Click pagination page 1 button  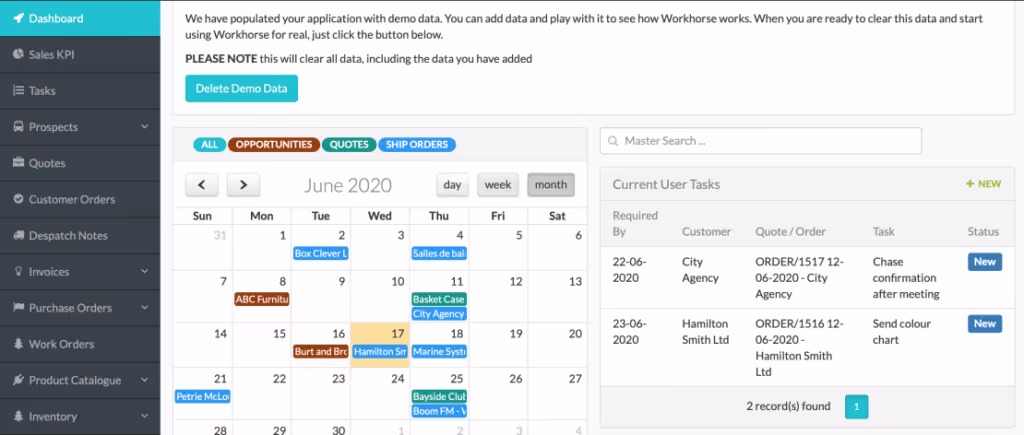click(x=857, y=407)
